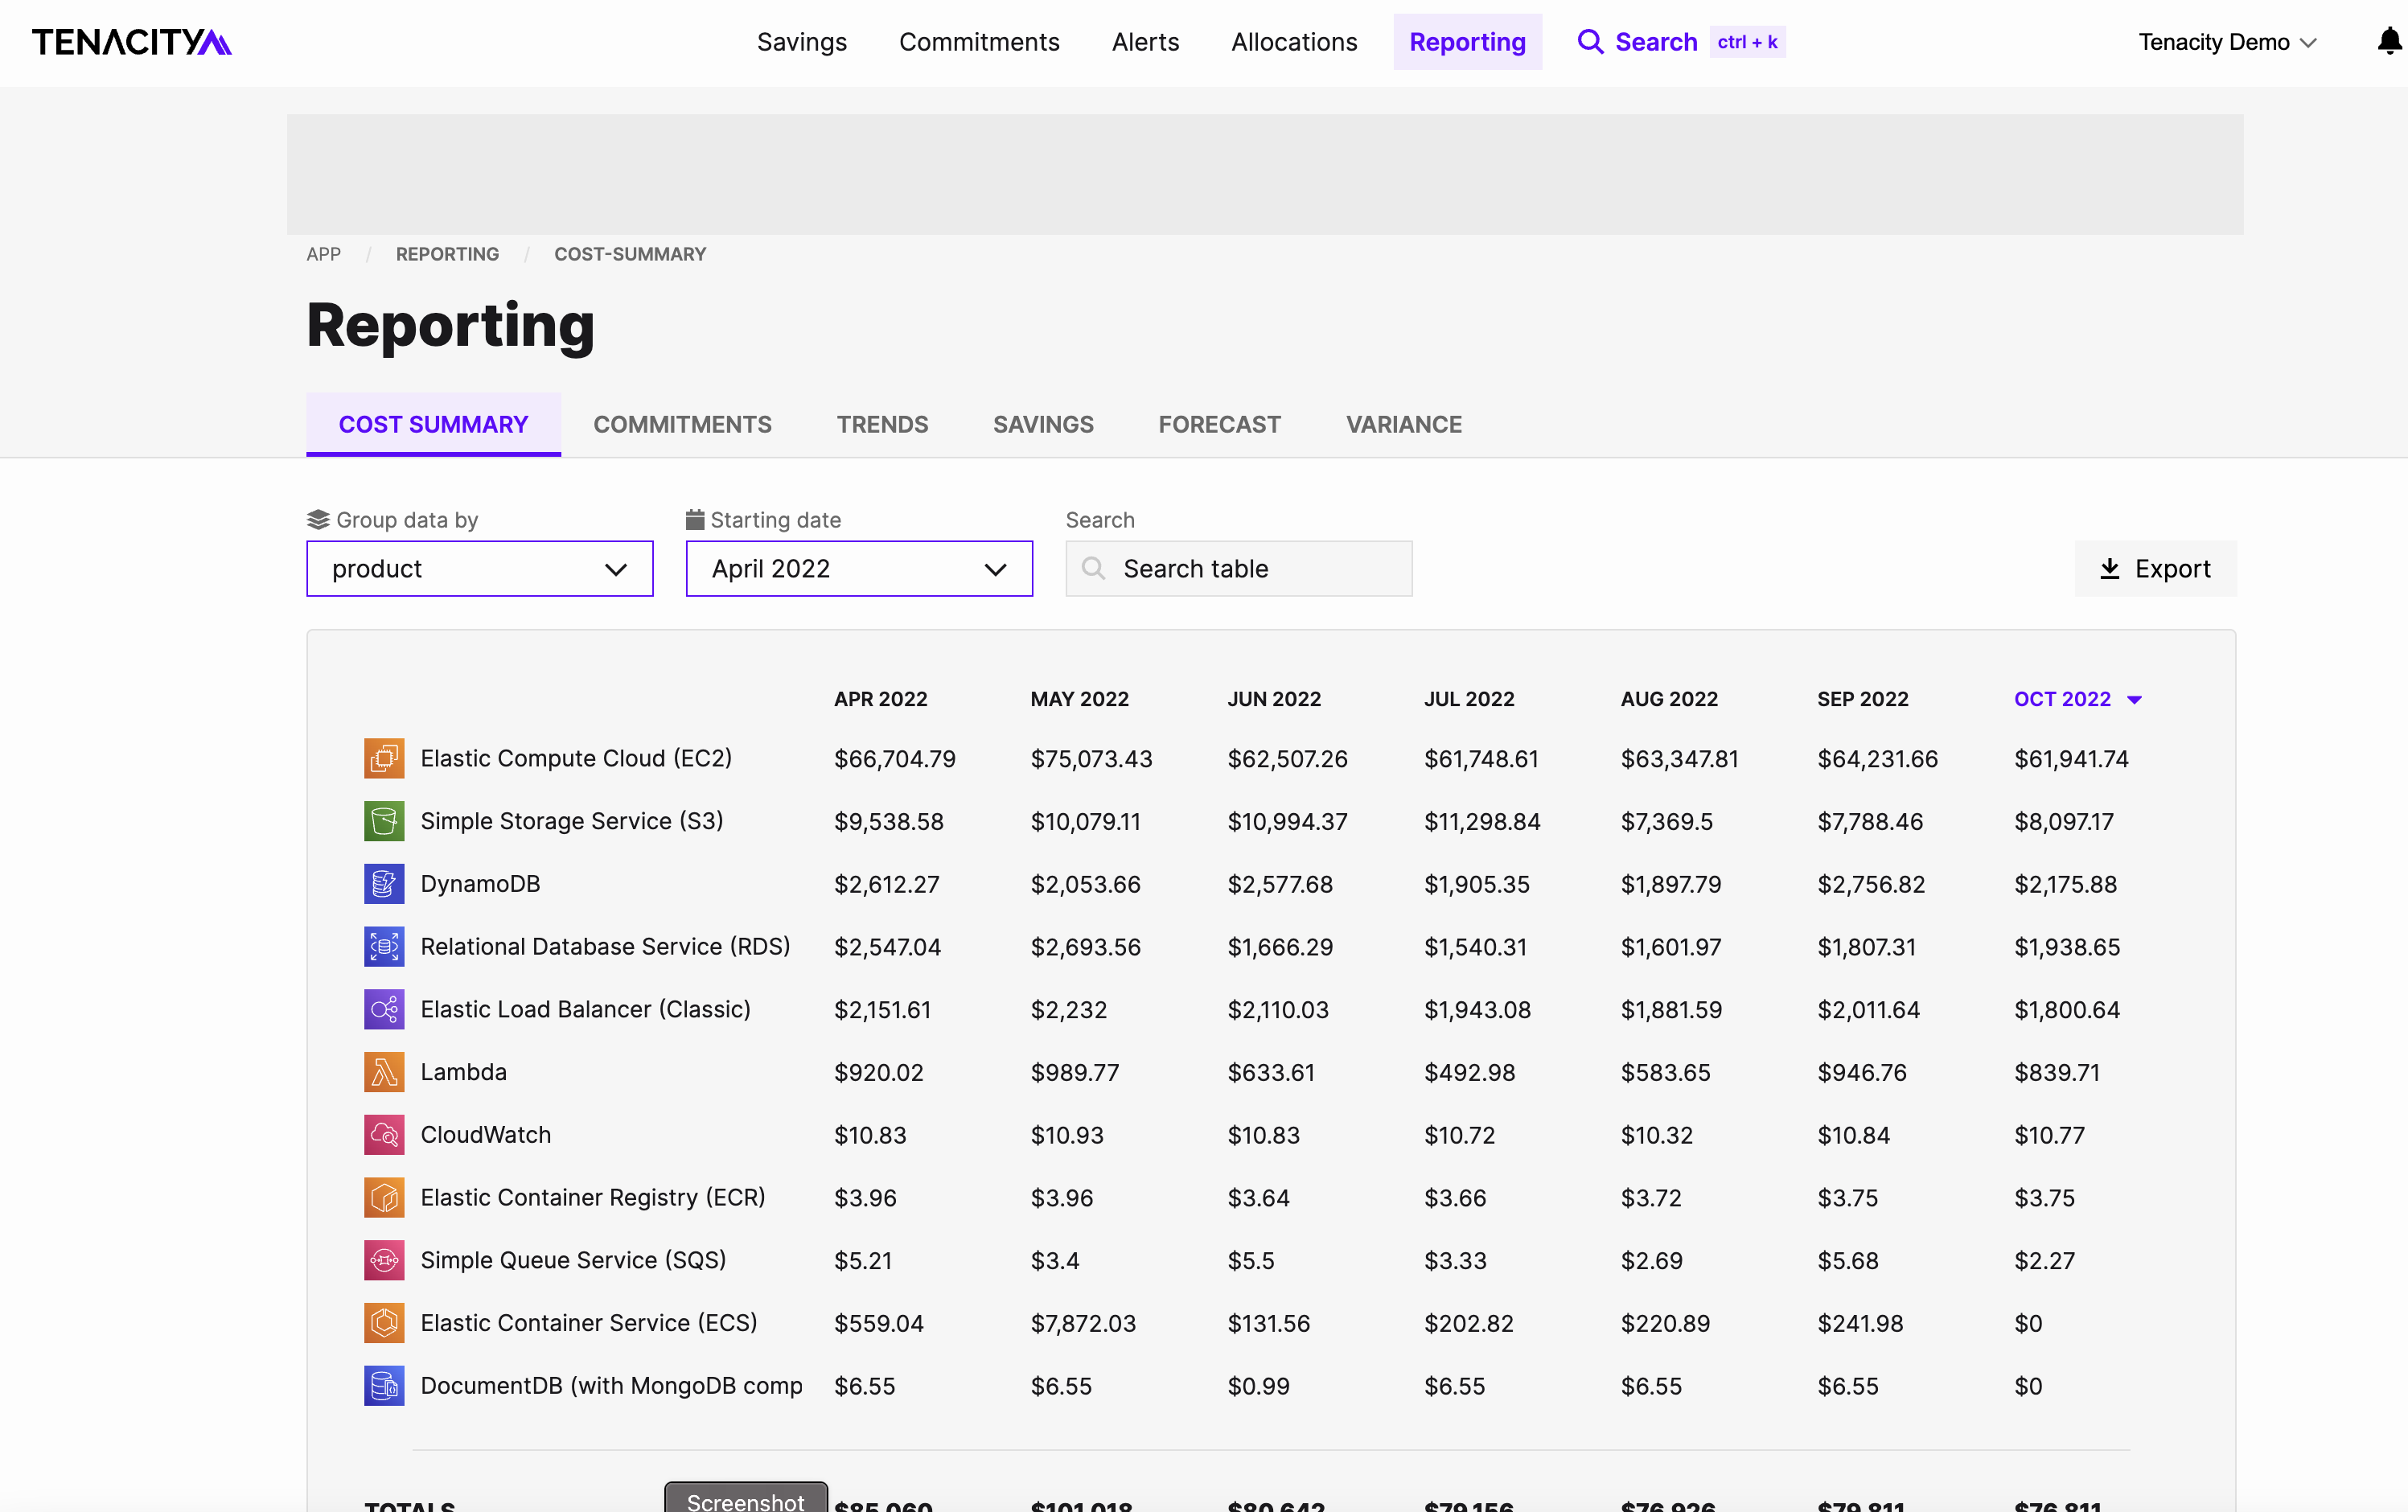Switch to the Commitments report tab
Screen dimensions: 2408x1512
(682, 424)
